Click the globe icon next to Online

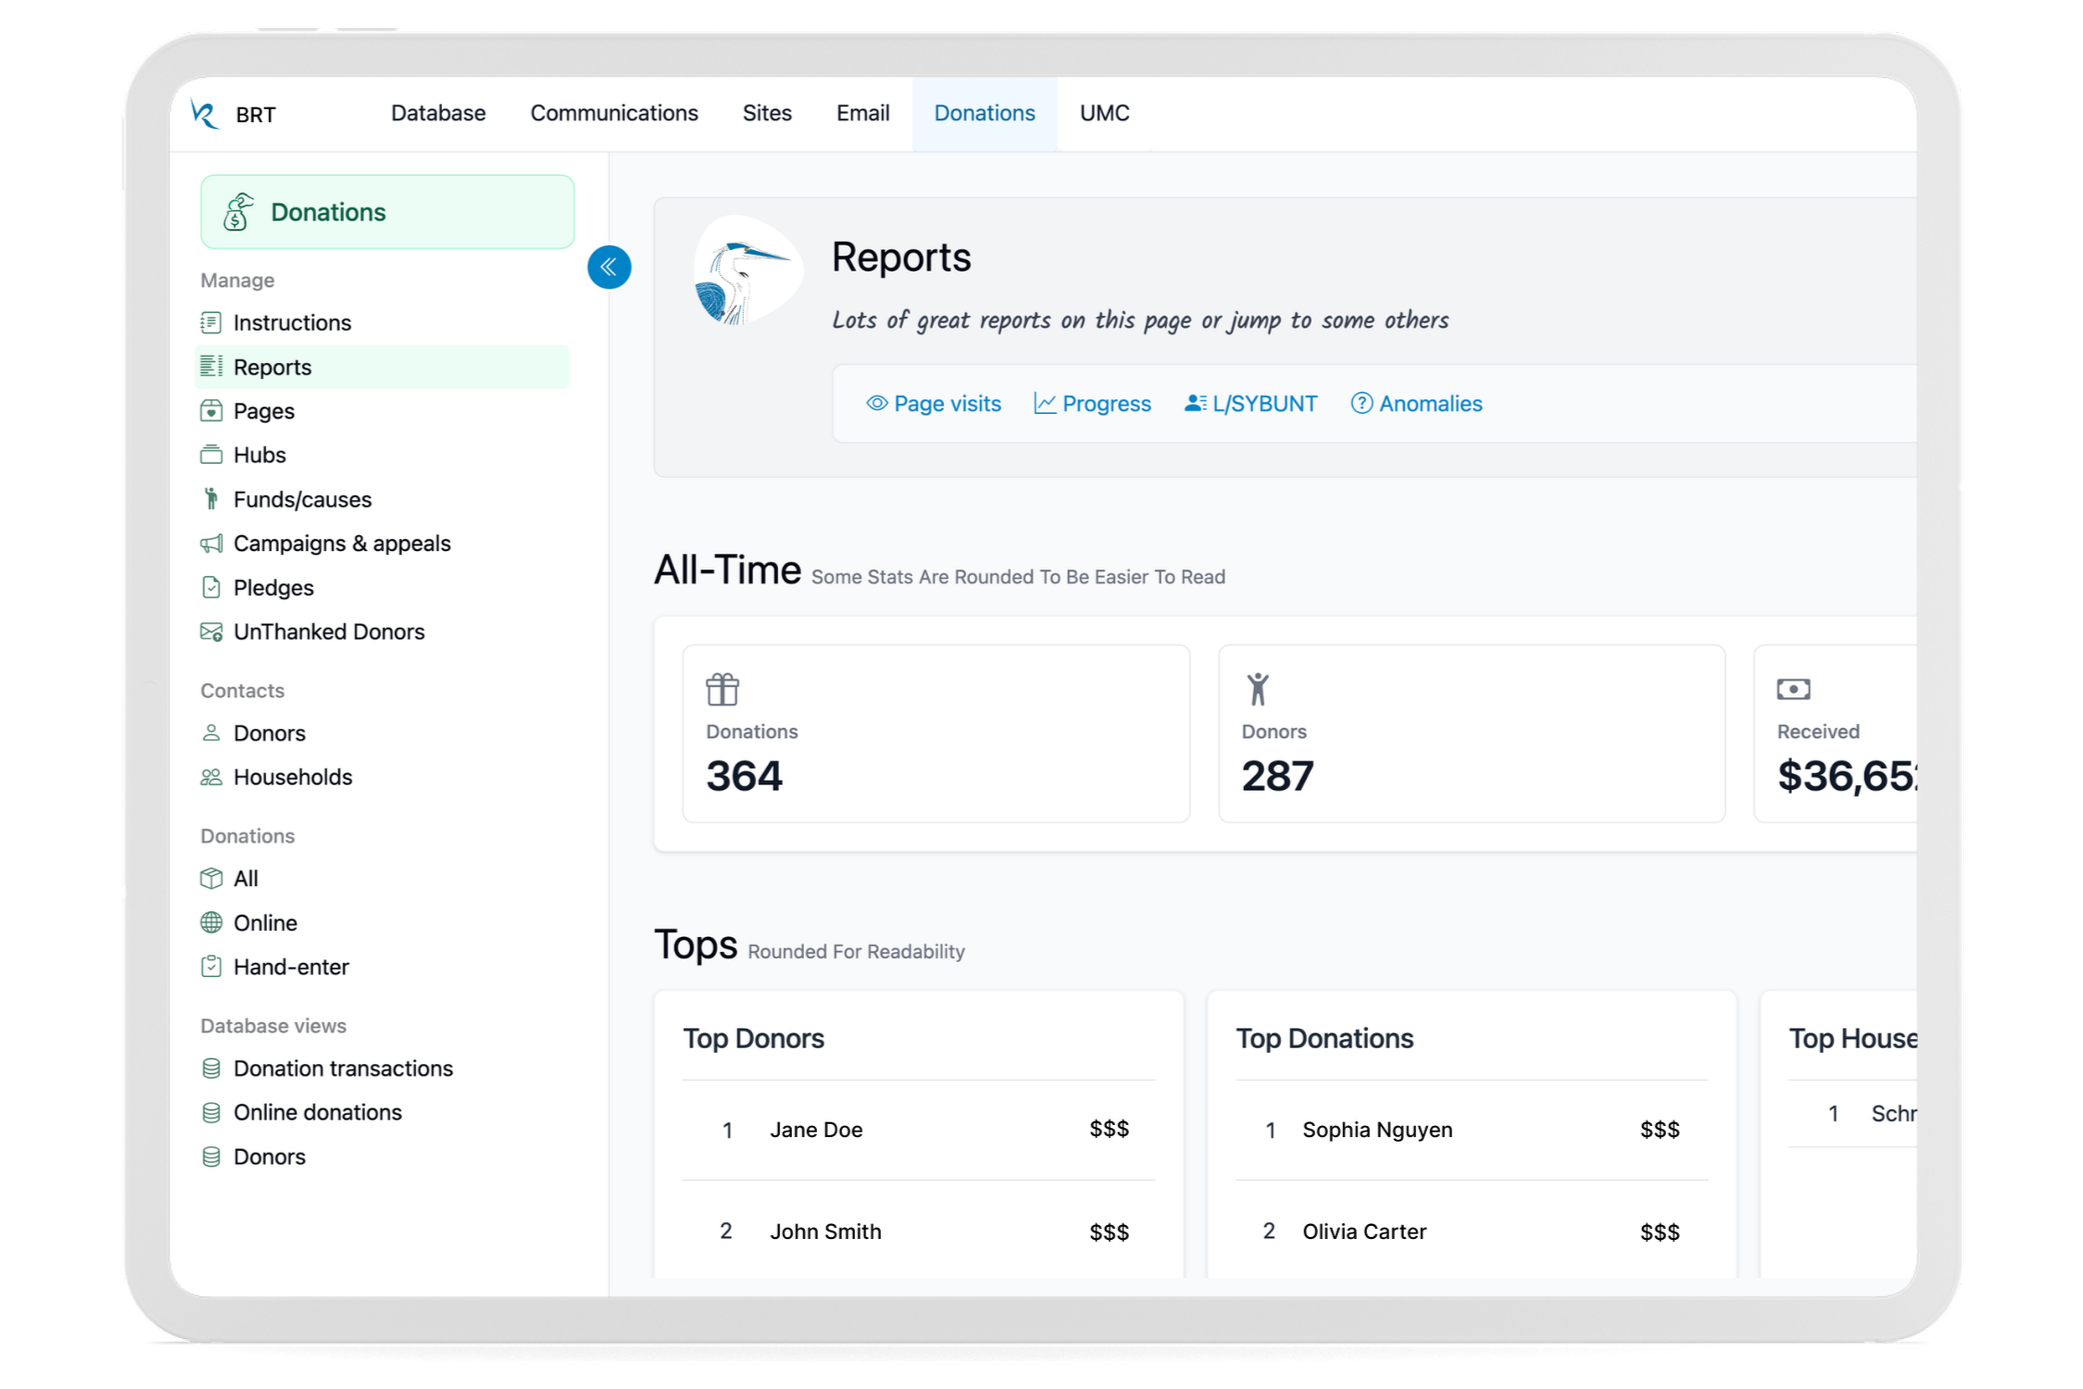[x=211, y=922]
